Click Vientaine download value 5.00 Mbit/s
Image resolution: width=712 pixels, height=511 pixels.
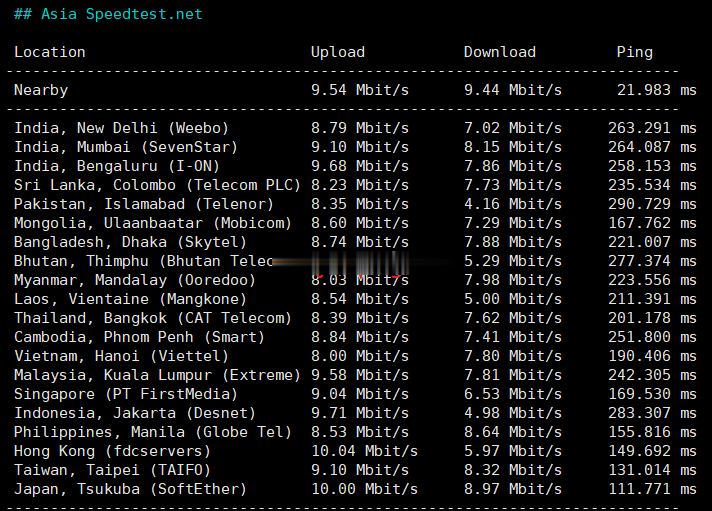point(513,299)
